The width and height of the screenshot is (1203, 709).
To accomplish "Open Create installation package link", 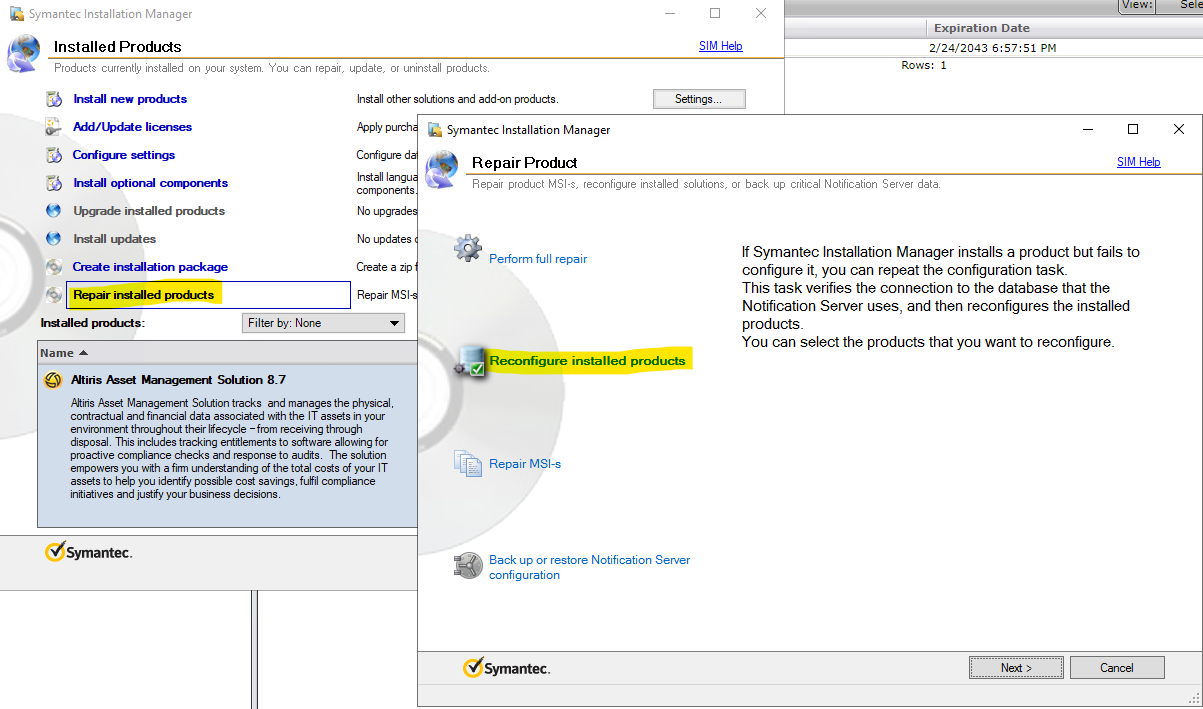I will coord(150,267).
